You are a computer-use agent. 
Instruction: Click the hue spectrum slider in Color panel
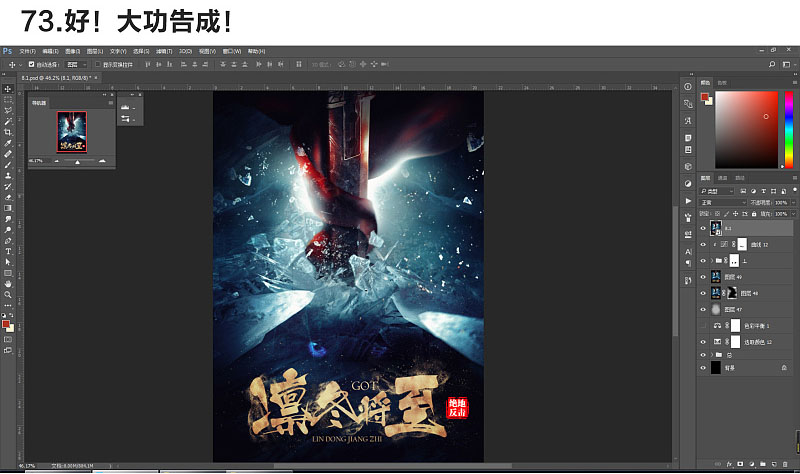(789, 130)
